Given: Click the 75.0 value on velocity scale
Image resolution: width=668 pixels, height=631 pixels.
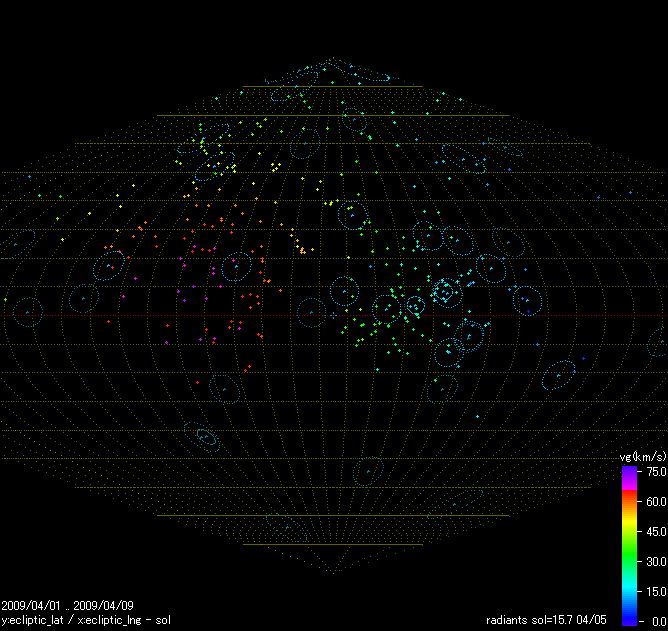Looking at the screenshot, I should [656, 472].
